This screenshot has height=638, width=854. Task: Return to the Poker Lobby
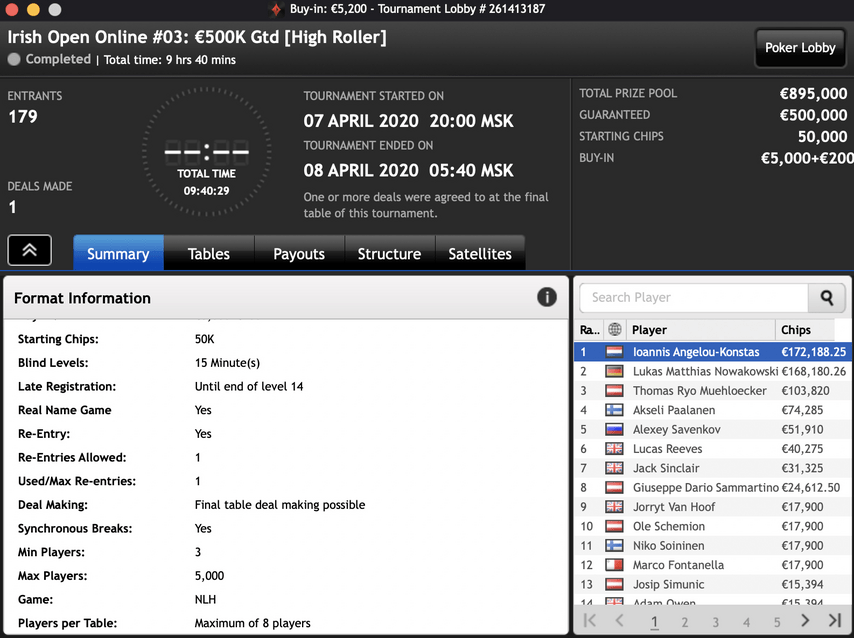[800, 48]
